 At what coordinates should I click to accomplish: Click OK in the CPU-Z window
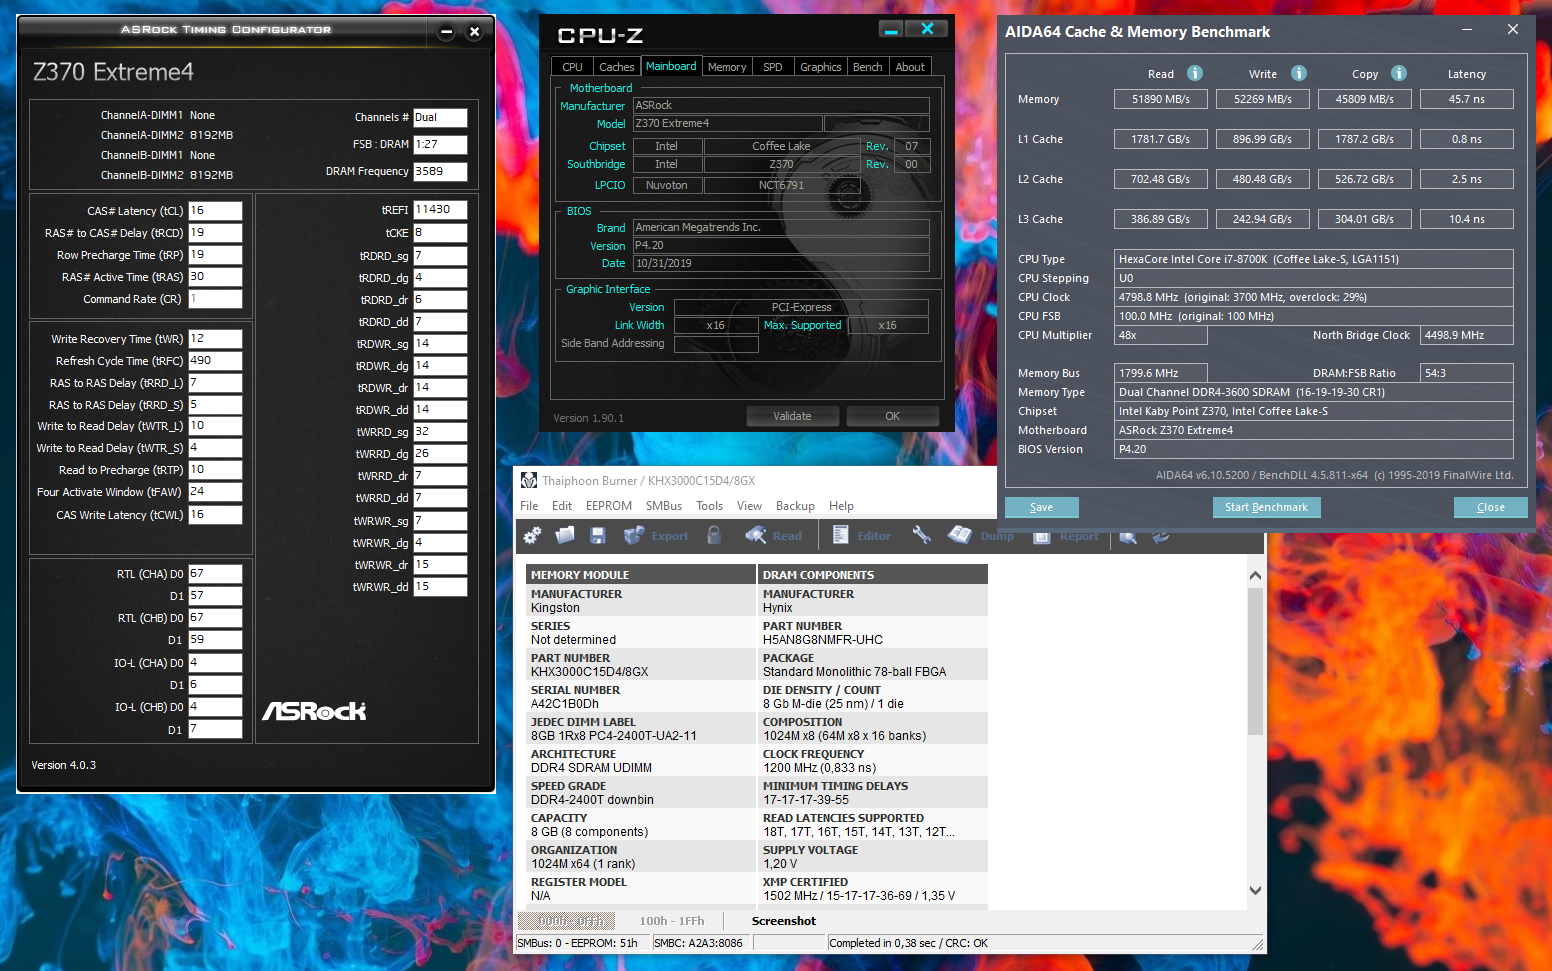click(x=893, y=416)
